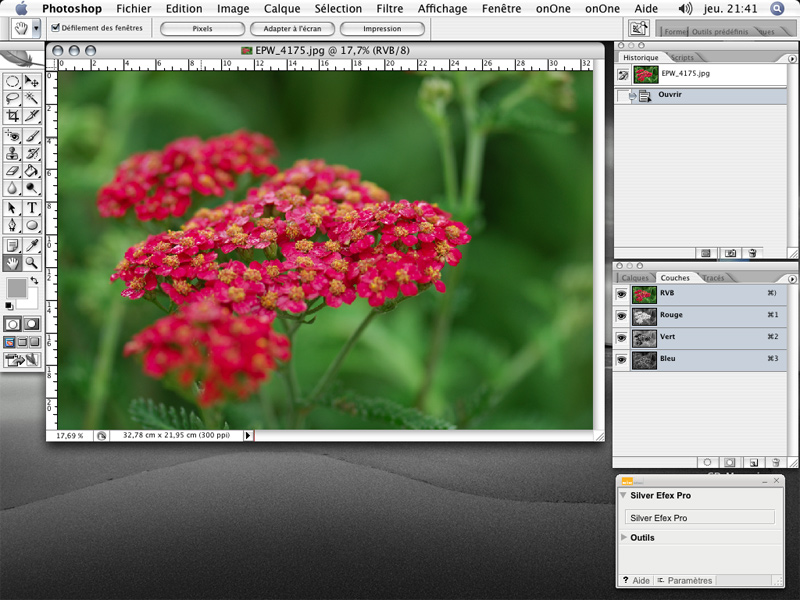This screenshot has height=600, width=800.
Task: Create a new snapshot in Historique panel
Action: coord(731,253)
